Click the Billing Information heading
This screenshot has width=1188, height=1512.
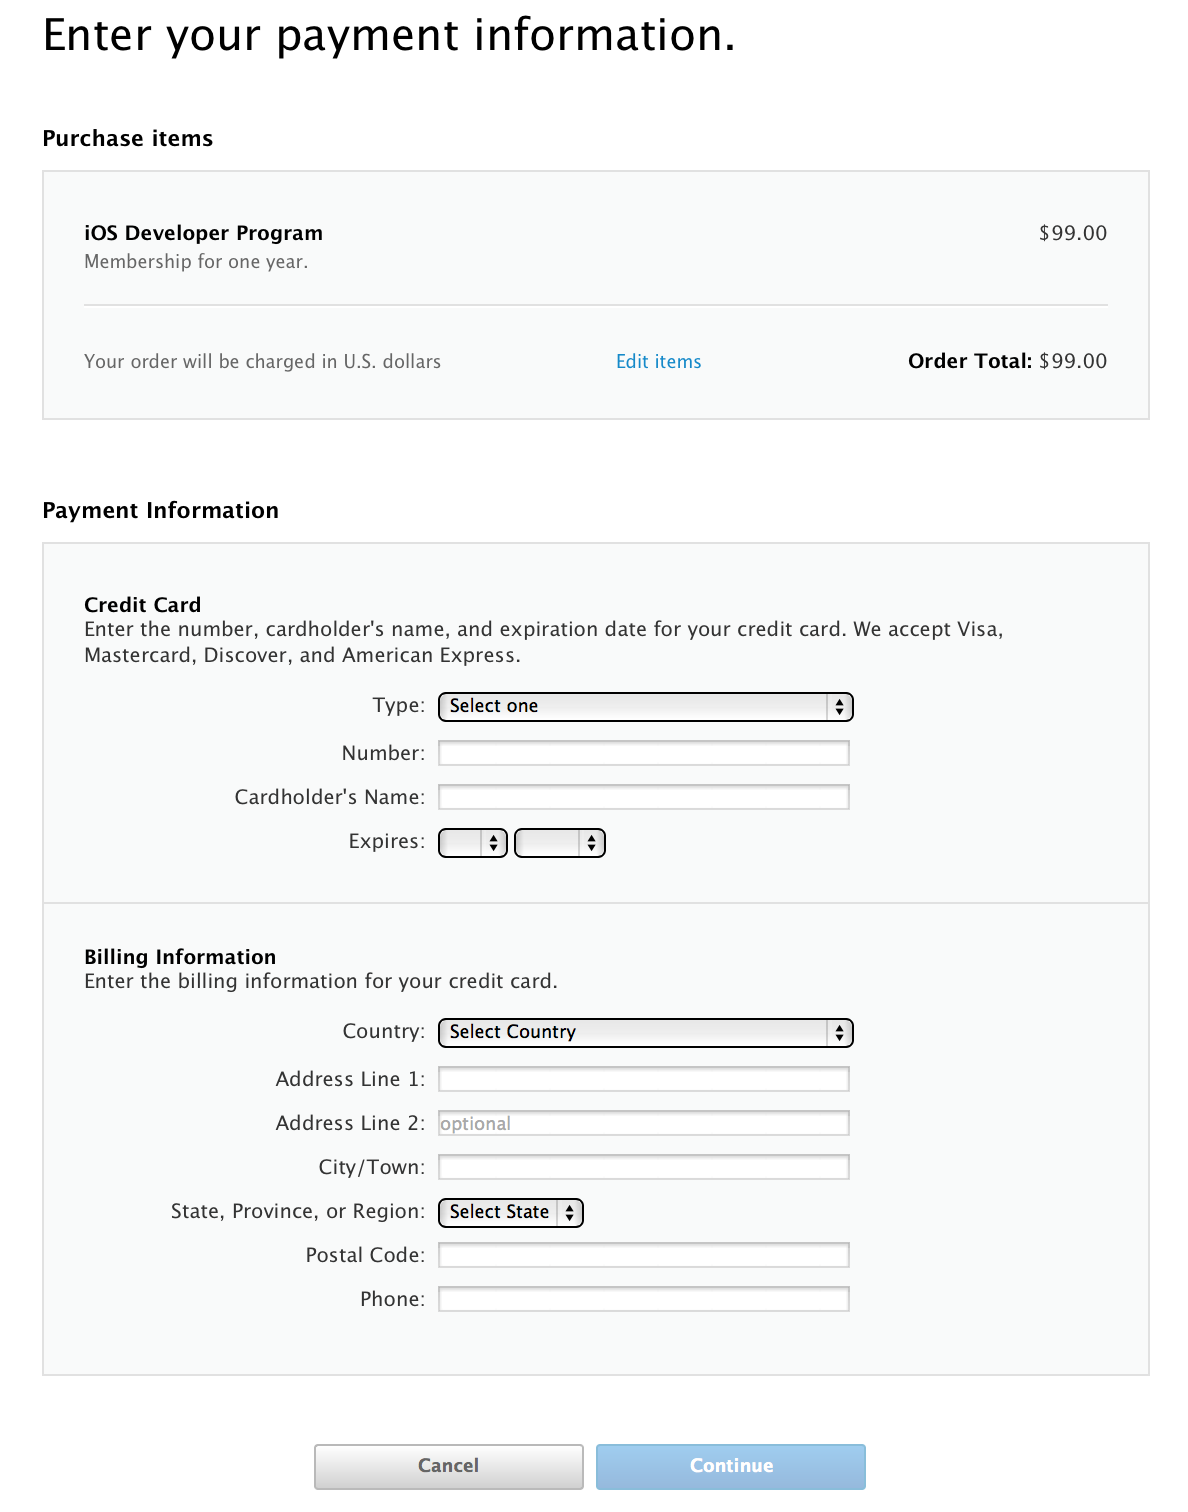tap(180, 957)
